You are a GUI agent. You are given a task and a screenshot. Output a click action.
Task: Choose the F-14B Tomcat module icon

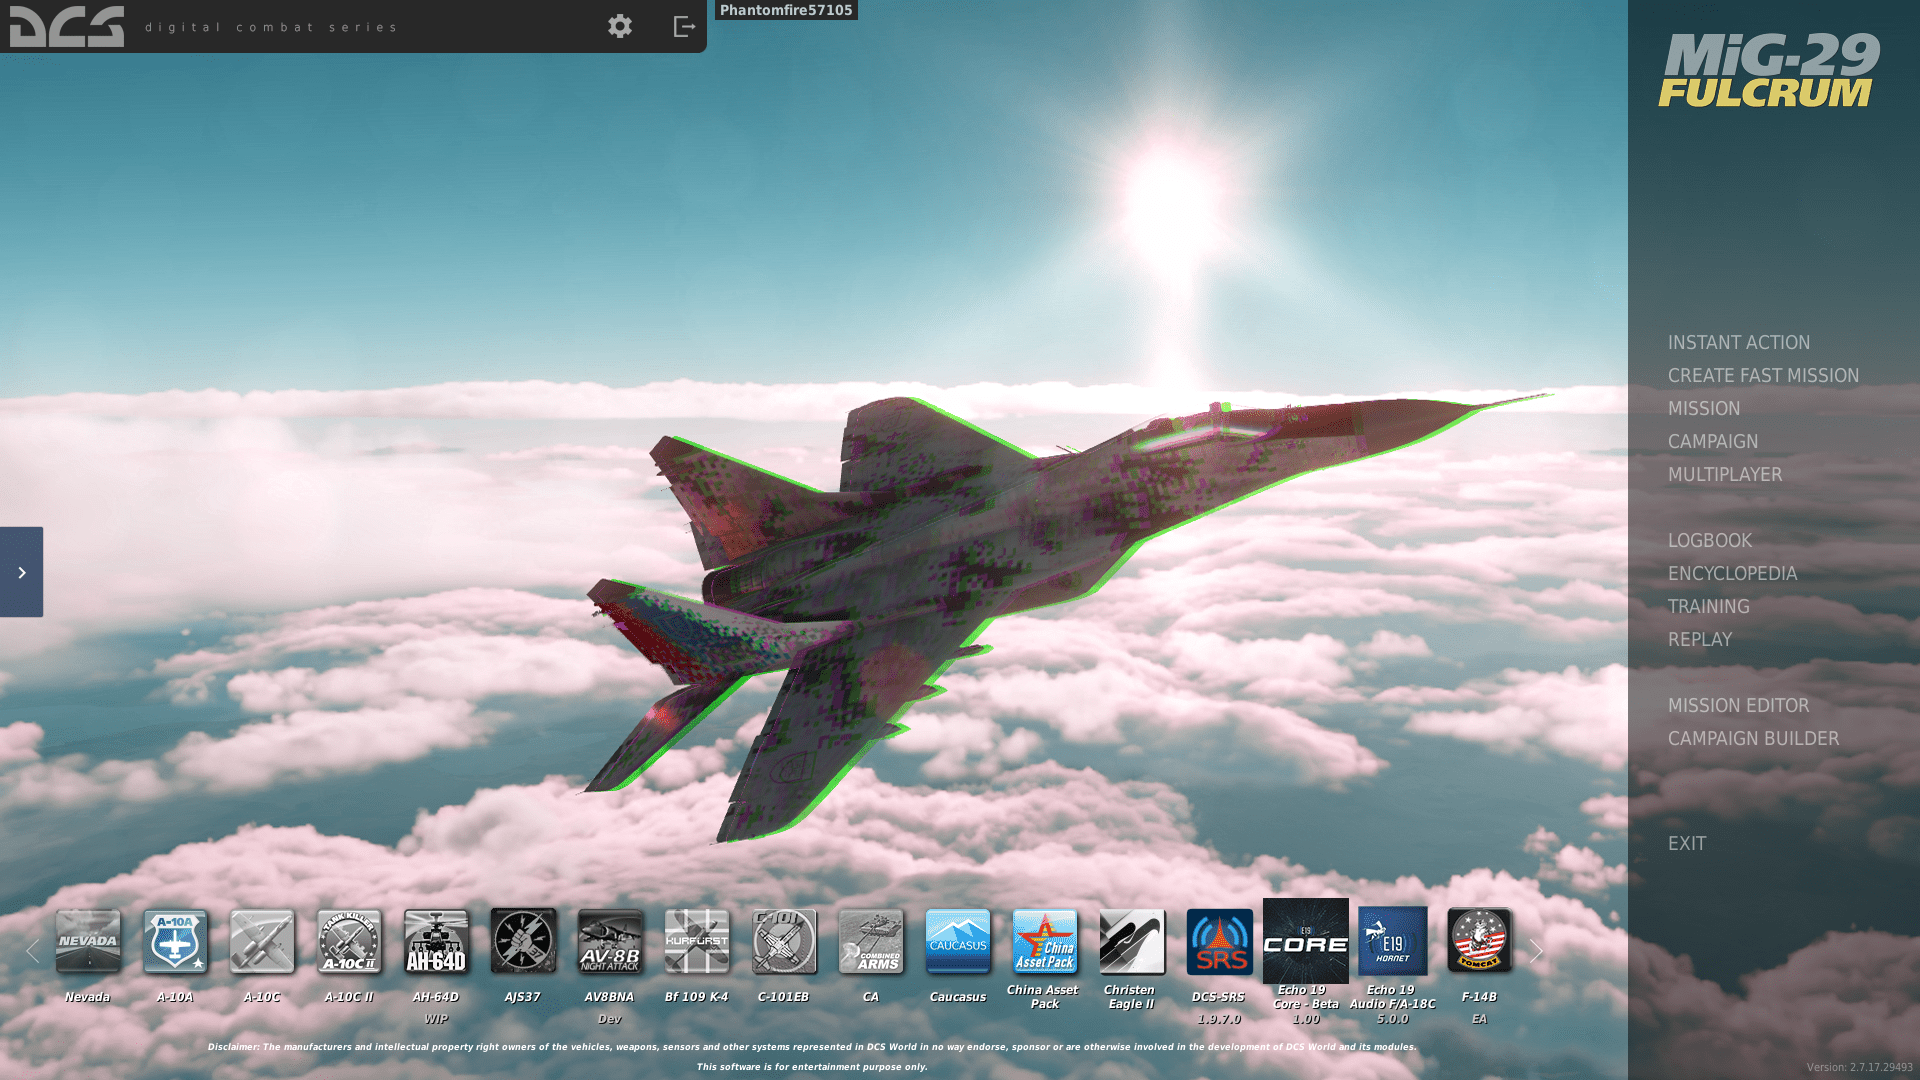[1479, 941]
